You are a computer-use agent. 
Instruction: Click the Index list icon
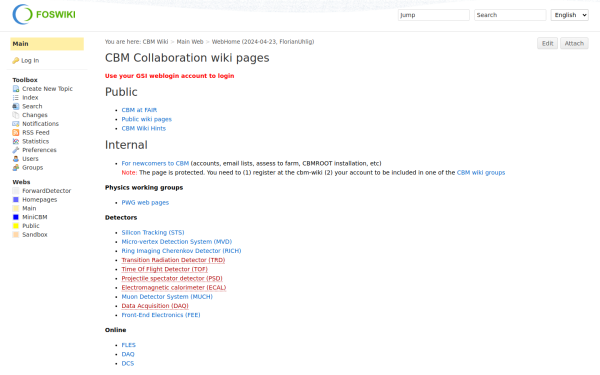(x=16, y=98)
